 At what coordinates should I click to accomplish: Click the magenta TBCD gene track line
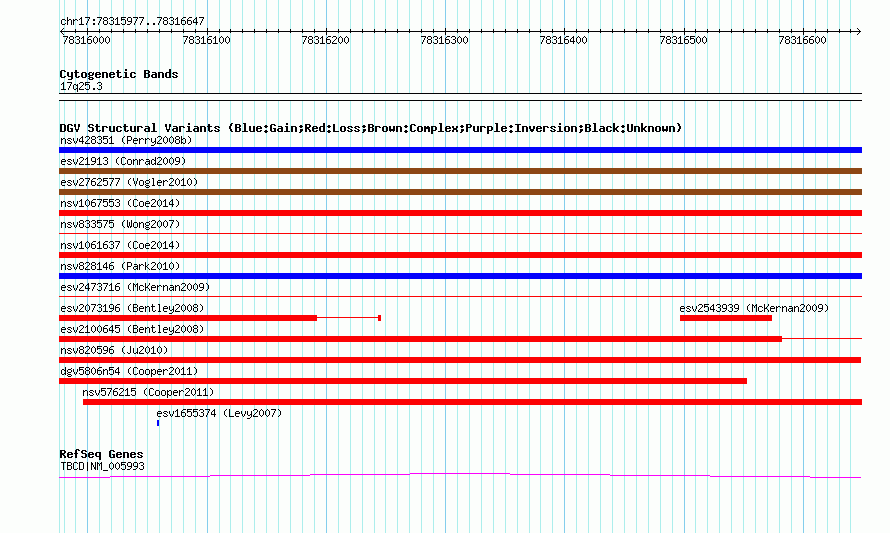tap(460, 476)
